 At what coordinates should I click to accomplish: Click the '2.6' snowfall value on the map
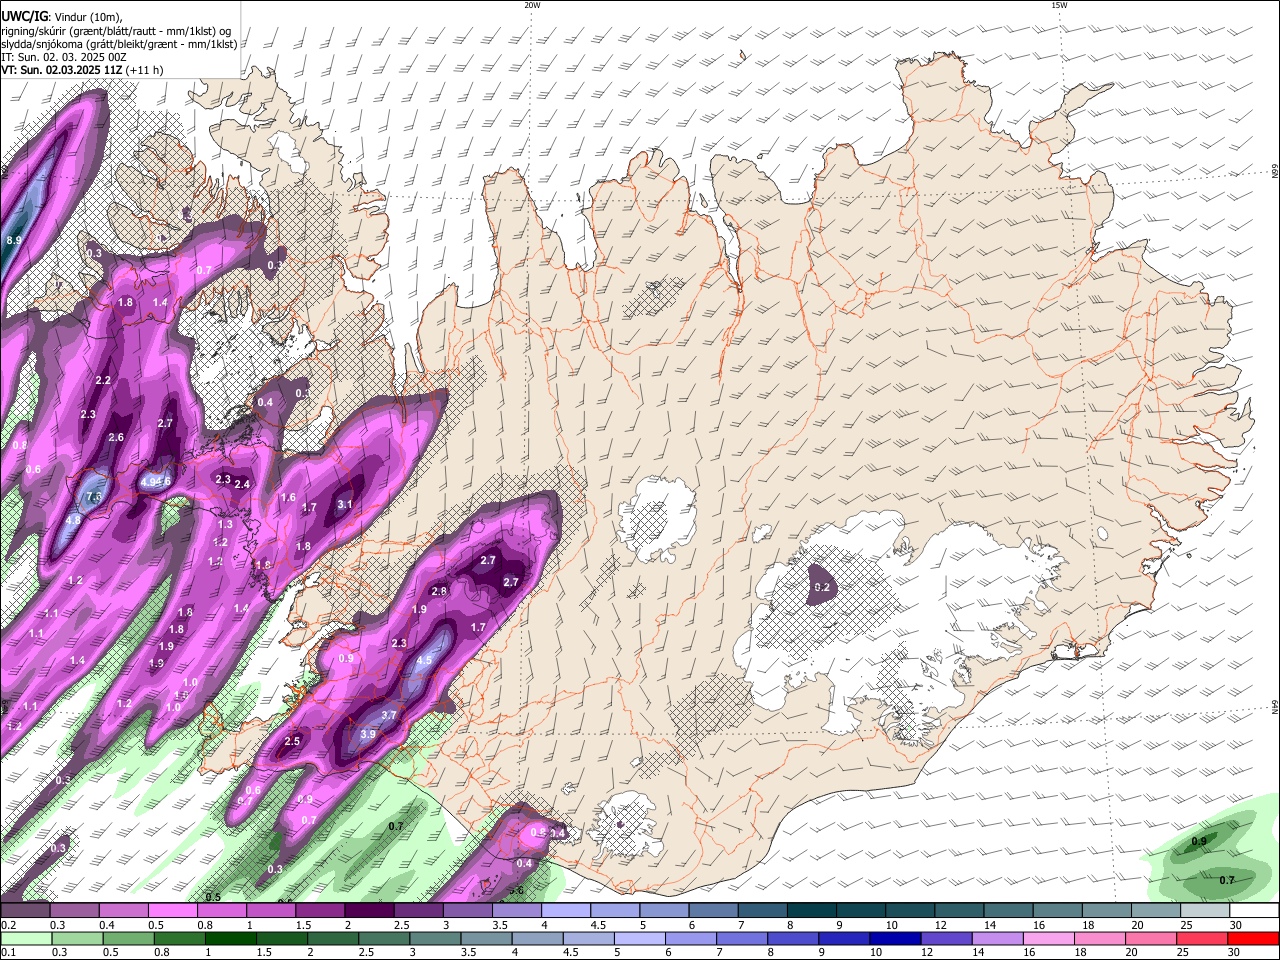[116, 437]
